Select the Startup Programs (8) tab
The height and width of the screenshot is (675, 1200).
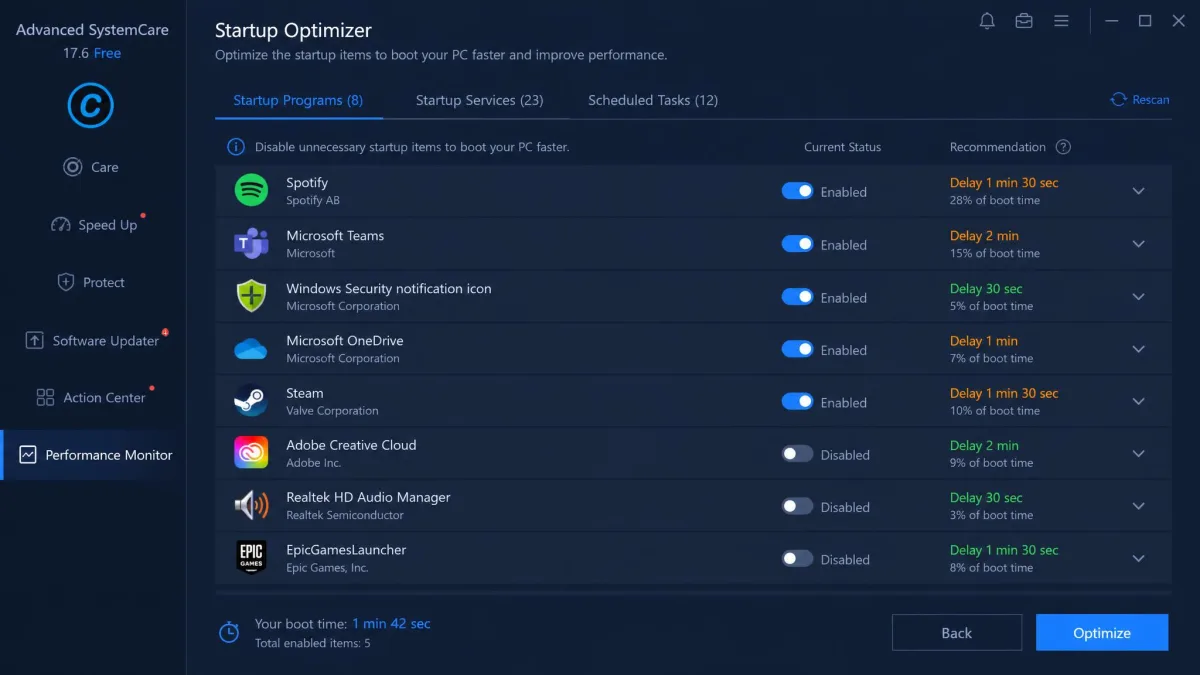coord(298,100)
